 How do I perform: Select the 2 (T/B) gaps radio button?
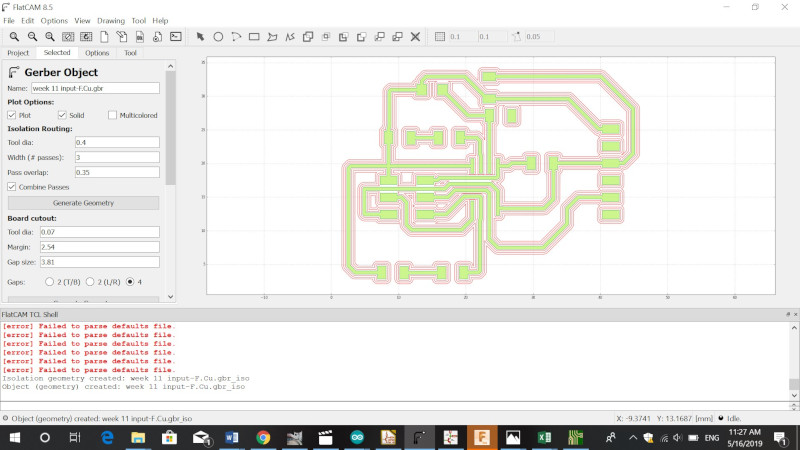(x=49, y=282)
